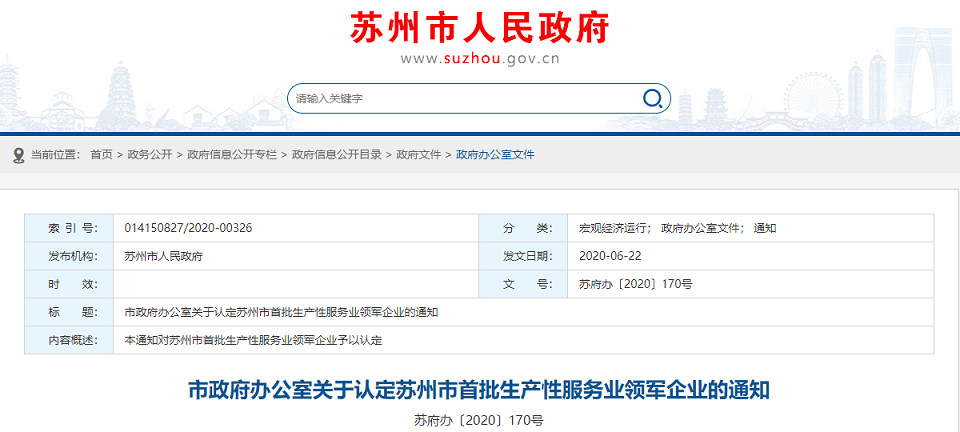Viewport: 960px width, 432px height.
Task: Navigate to 政府信息公开目录 breadcrumb
Action: point(336,155)
